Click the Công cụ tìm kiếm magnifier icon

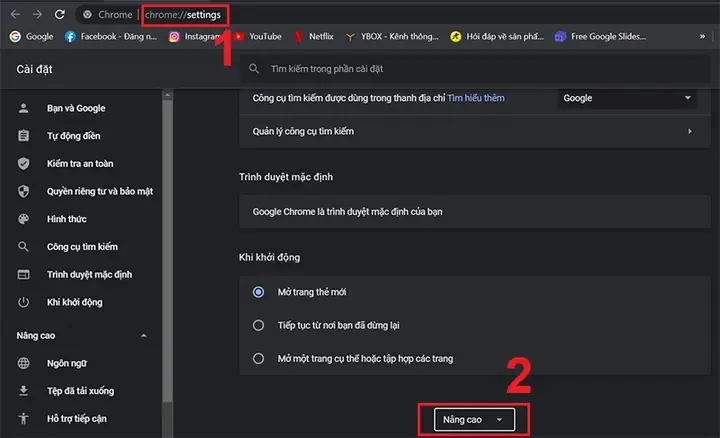tap(23, 247)
